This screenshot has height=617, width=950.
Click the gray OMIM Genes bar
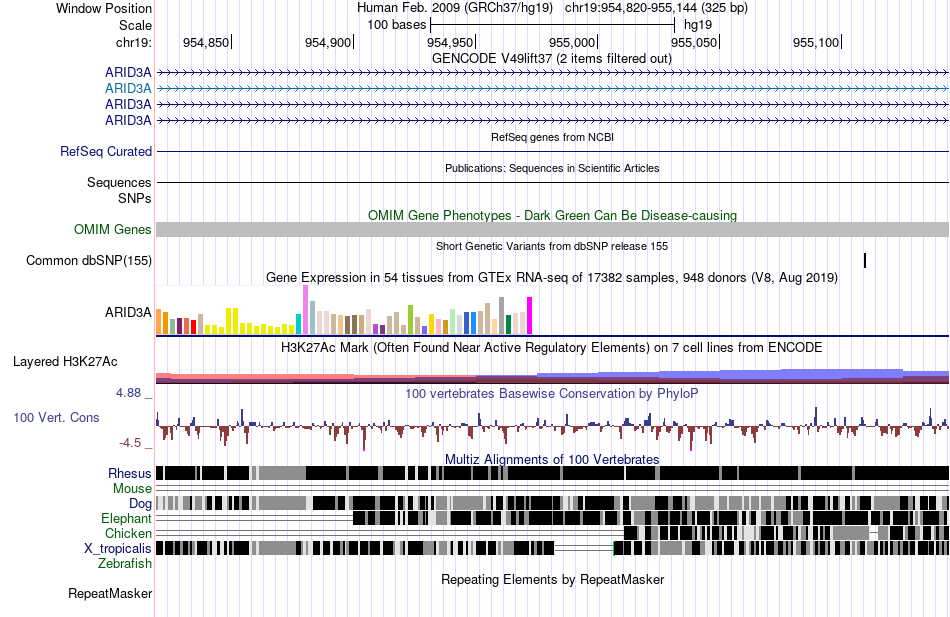click(553, 230)
